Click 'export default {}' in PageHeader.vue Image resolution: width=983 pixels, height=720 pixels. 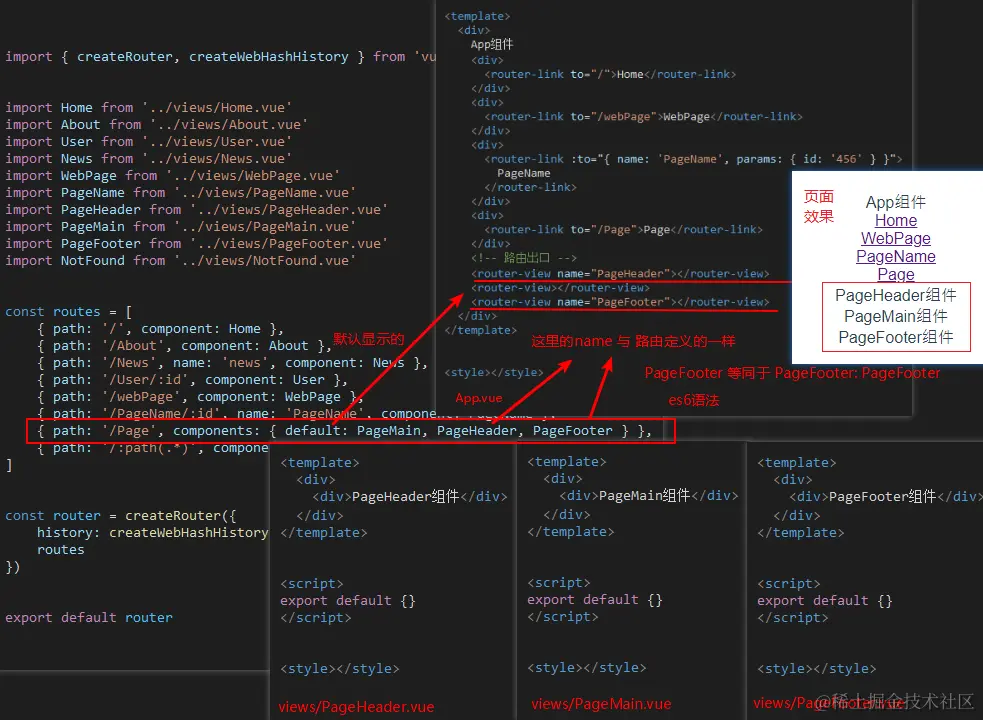[x=348, y=601]
